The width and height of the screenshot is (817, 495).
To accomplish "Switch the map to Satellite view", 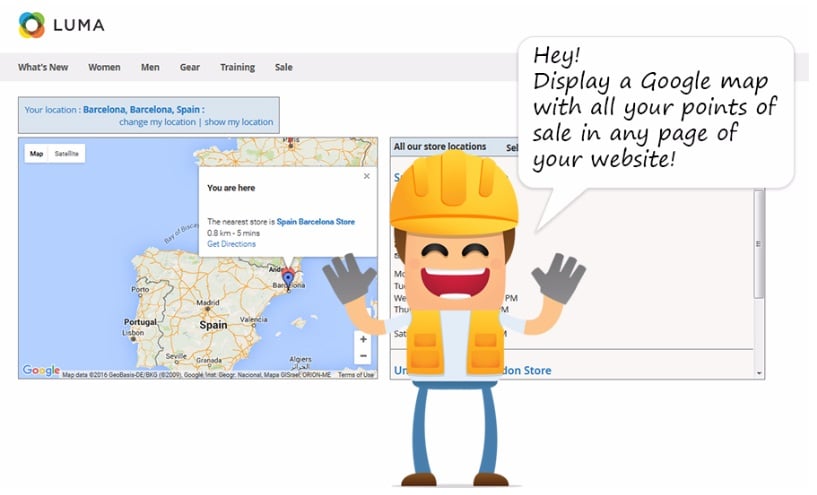I will pos(67,153).
